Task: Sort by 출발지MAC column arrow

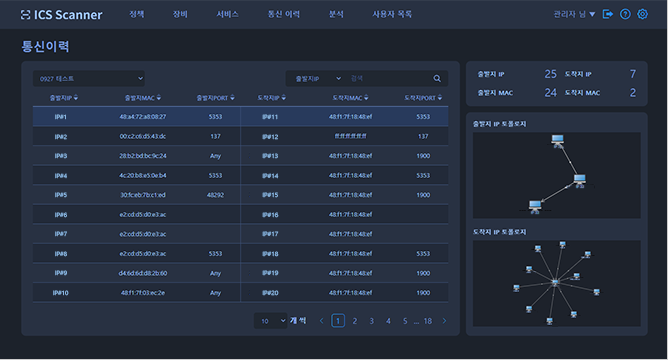Action: [158, 98]
